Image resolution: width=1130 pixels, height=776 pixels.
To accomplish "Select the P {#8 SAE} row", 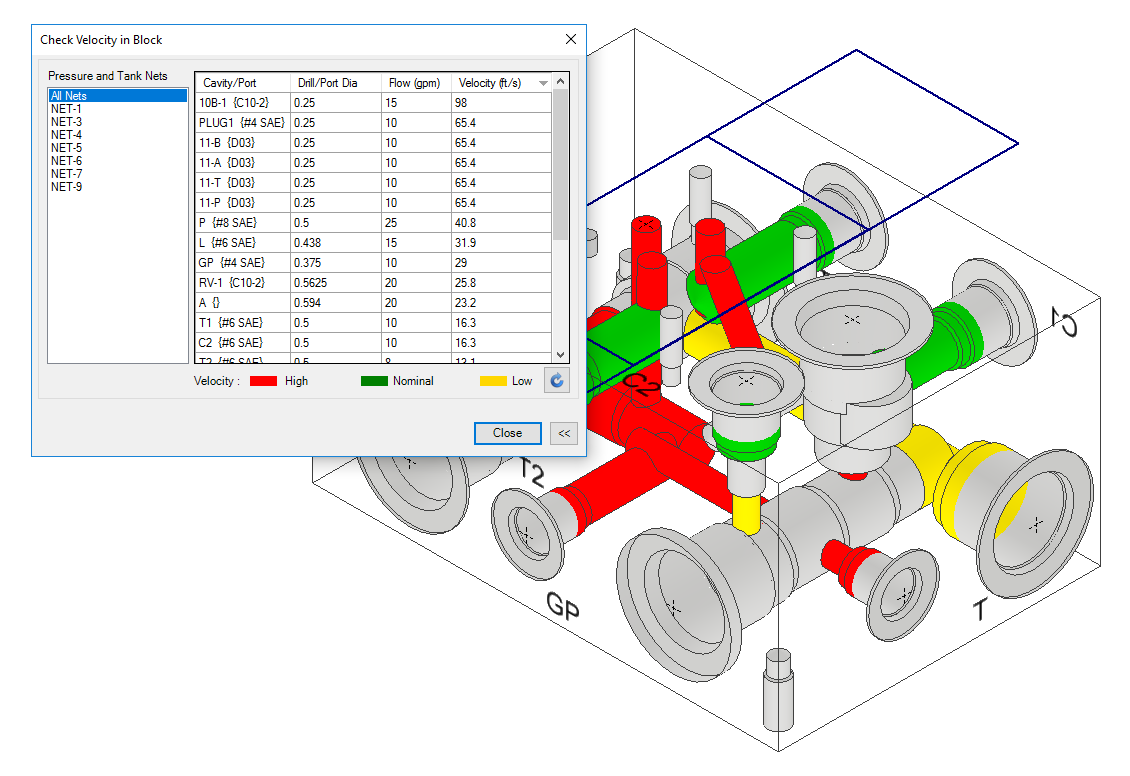I will point(374,223).
